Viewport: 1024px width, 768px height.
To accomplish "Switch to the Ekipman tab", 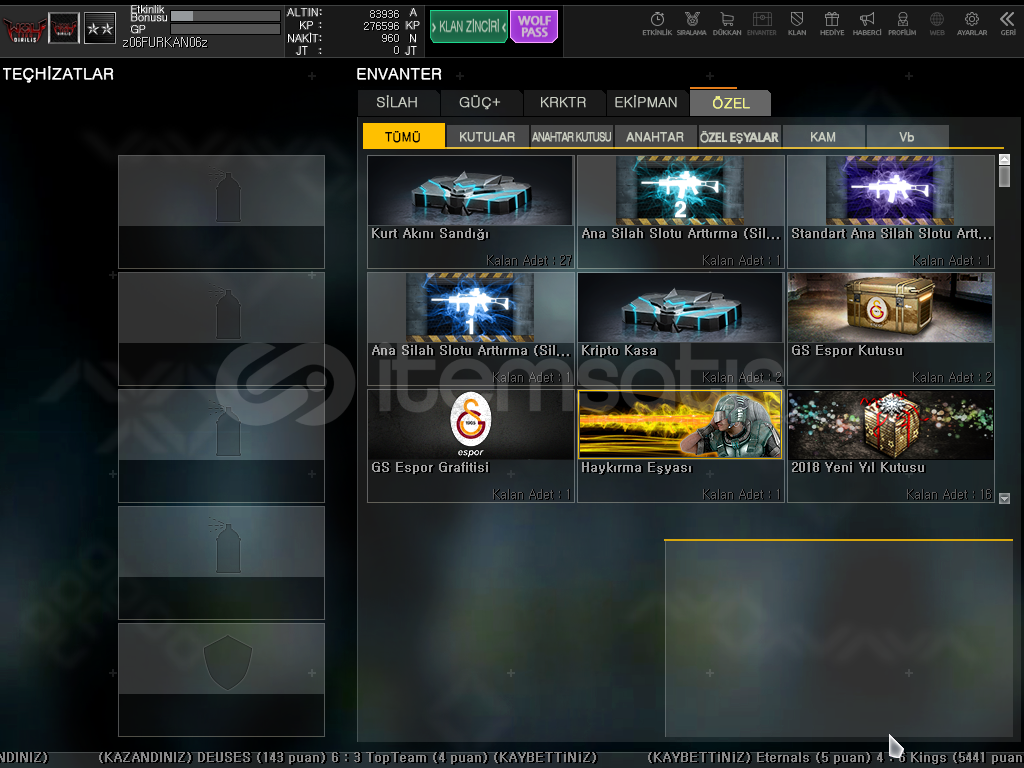I will pyautogui.click(x=645, y=102).
